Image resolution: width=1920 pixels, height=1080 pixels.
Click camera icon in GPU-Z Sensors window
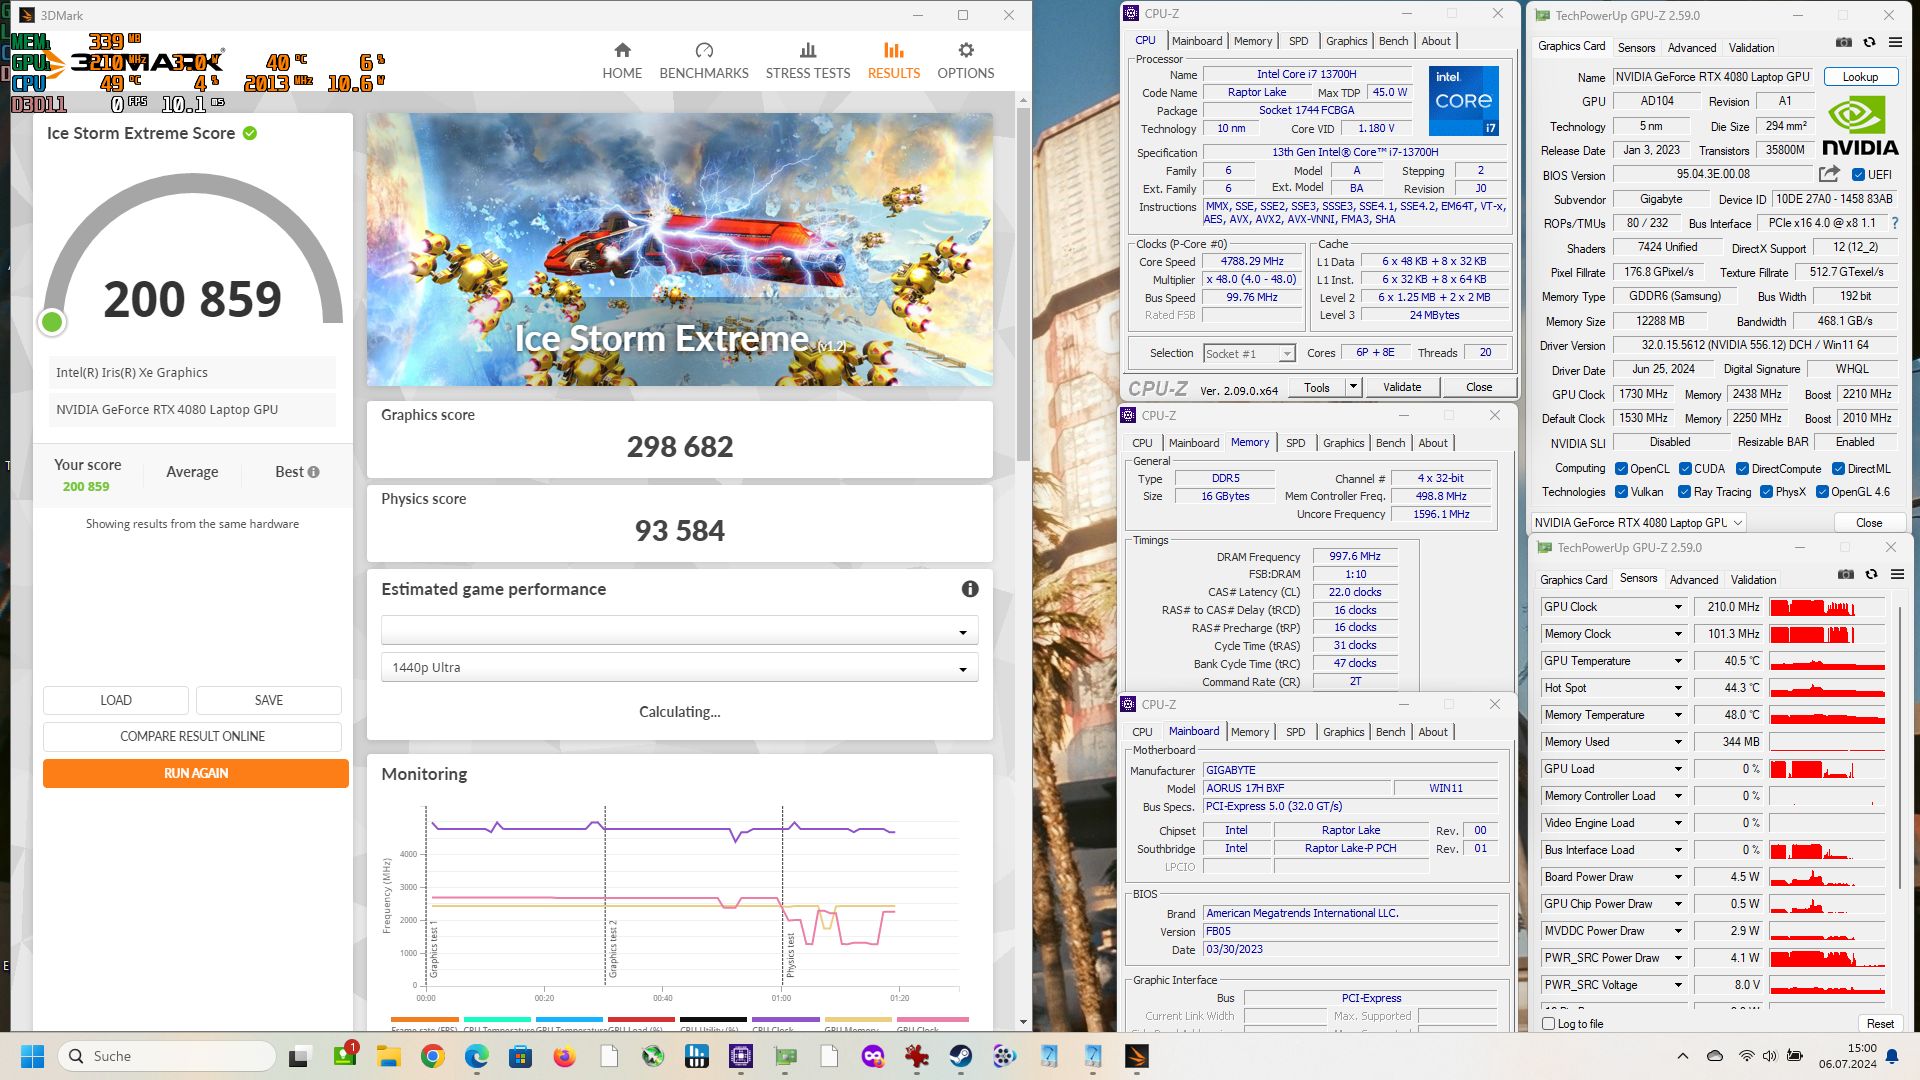pos(1845,574)
